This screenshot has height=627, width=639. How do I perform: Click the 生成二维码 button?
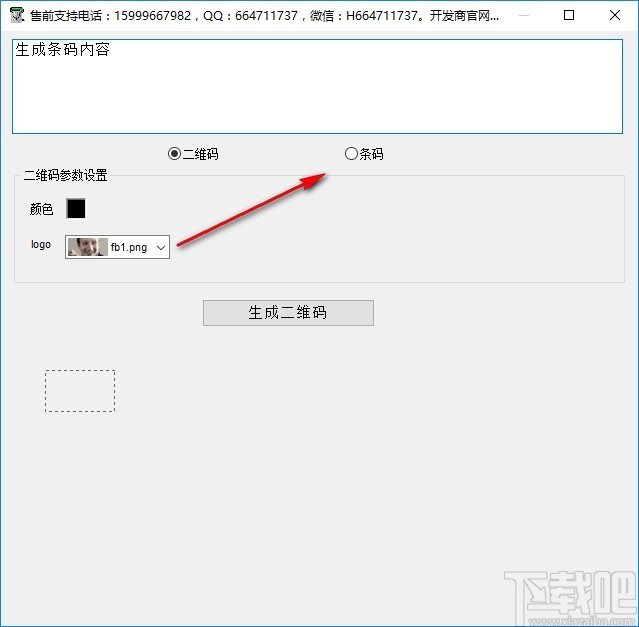coord(288,313)
